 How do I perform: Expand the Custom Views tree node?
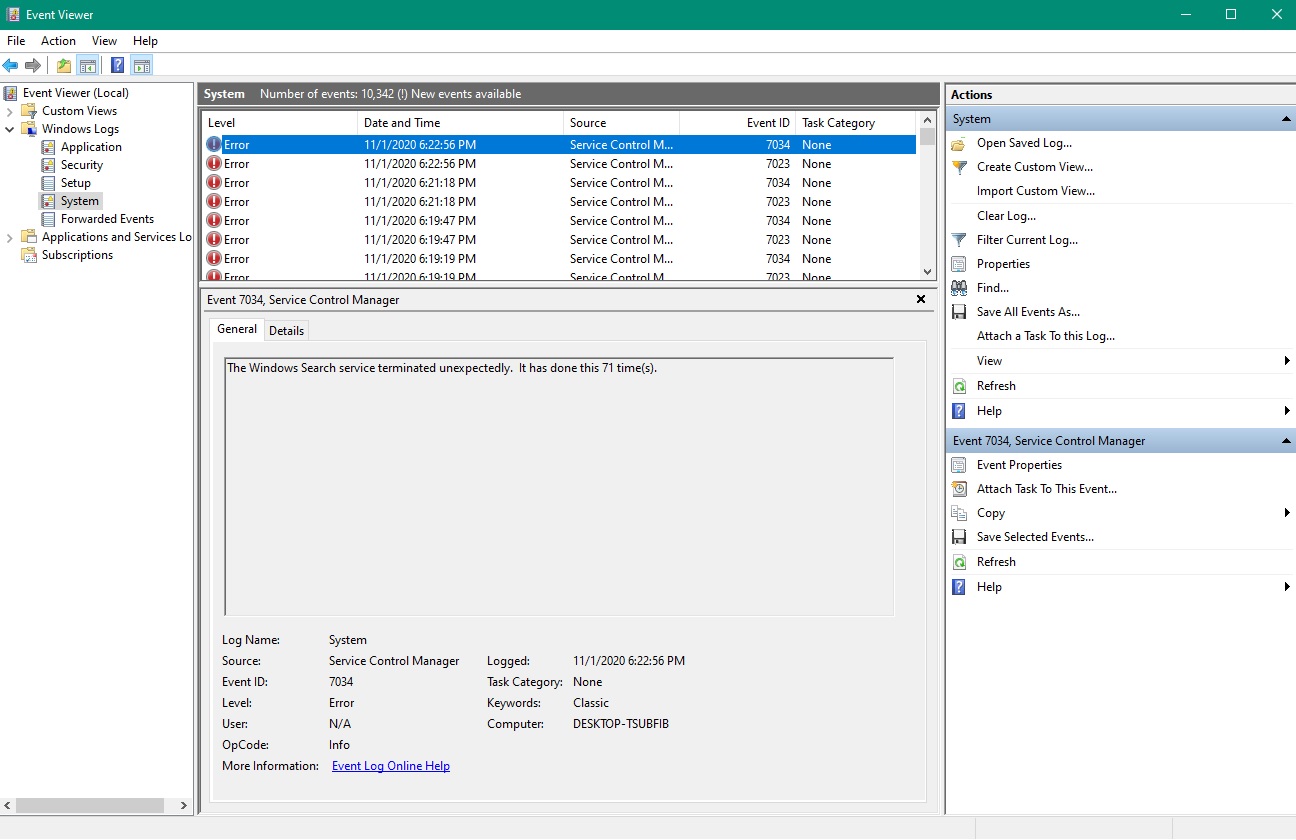pyautogui.click(x=10, y=111)
